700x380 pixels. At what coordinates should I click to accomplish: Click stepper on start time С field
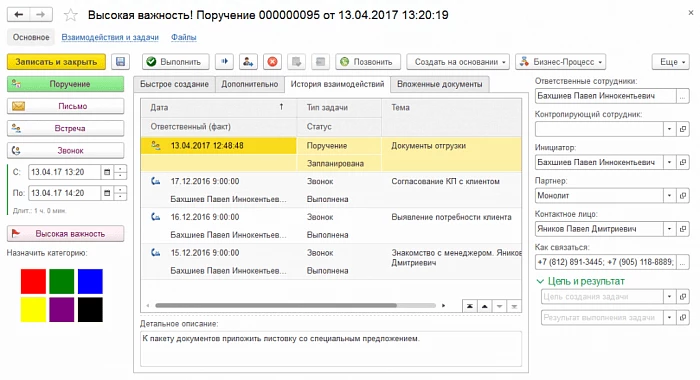click(x=121, y=172)
